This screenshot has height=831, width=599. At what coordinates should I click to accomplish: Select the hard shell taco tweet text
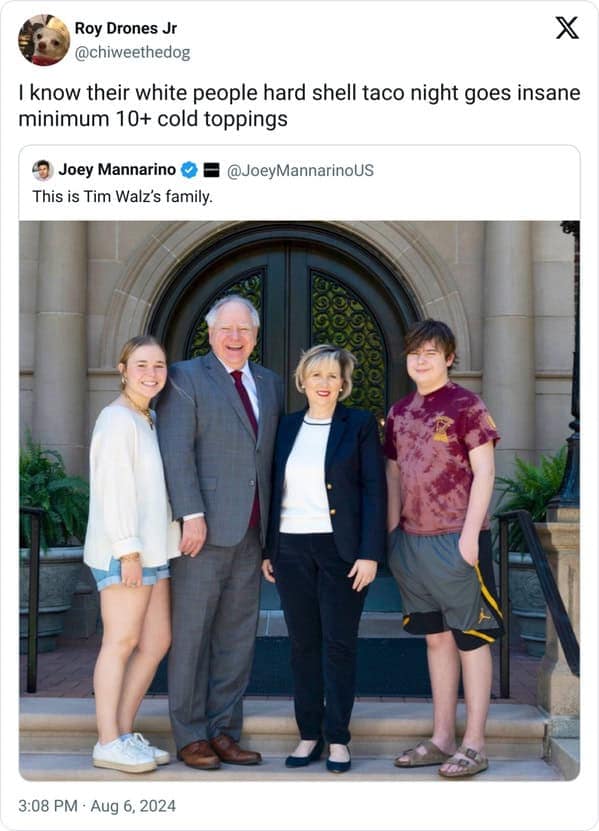pyautogui.click(x=300, y=105)
